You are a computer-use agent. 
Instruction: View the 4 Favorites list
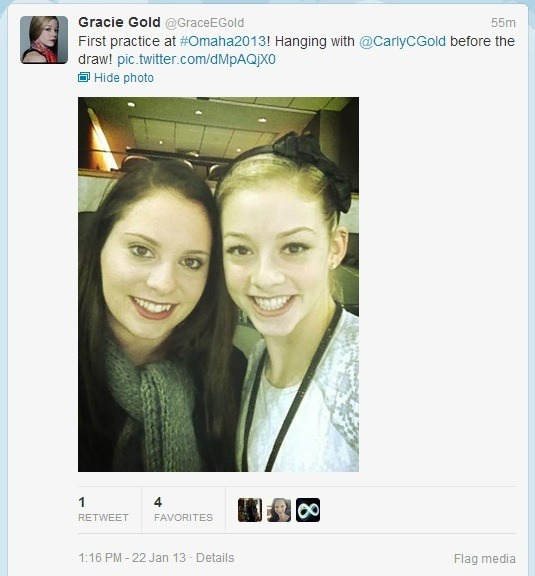[x=183, y=510]
